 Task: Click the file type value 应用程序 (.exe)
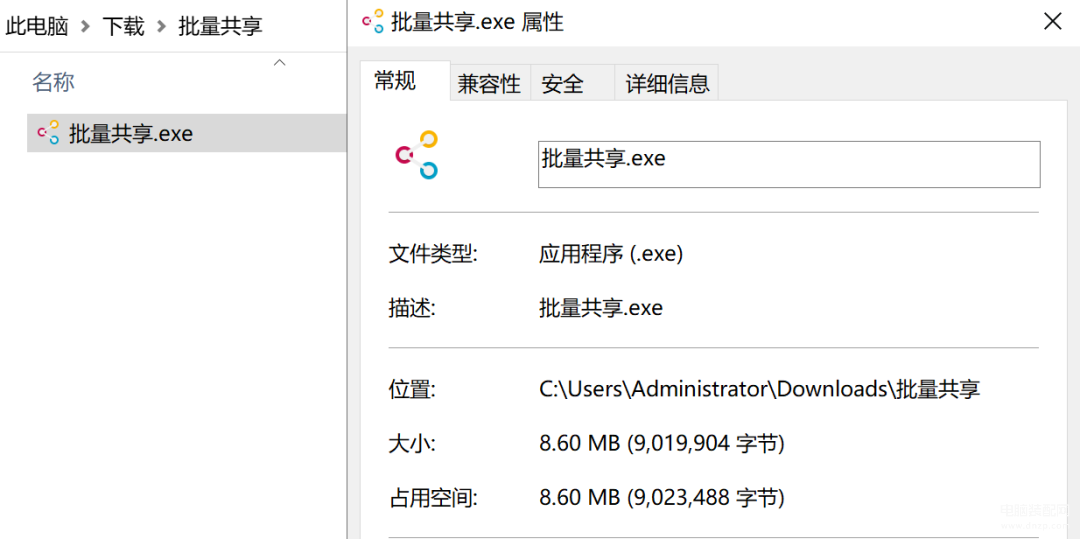tap(611, 254)
